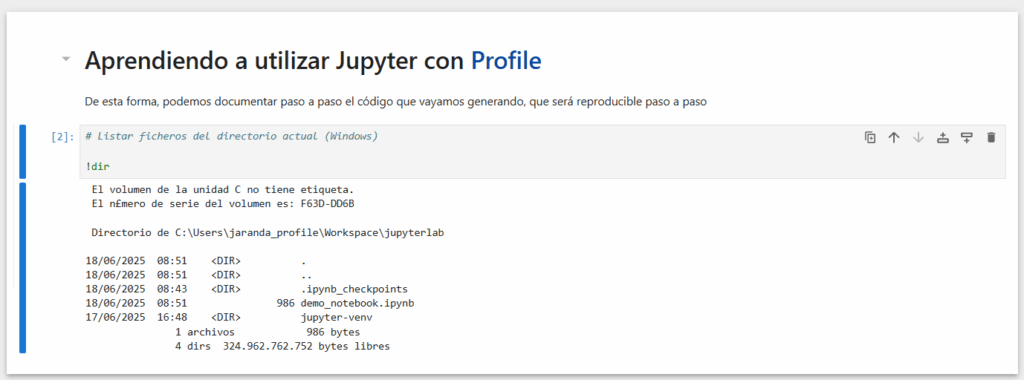The width and height of the screenshot is (1024, 380).
Task: Click the jupyter-venv directory entry
Action: pos(334,318)
